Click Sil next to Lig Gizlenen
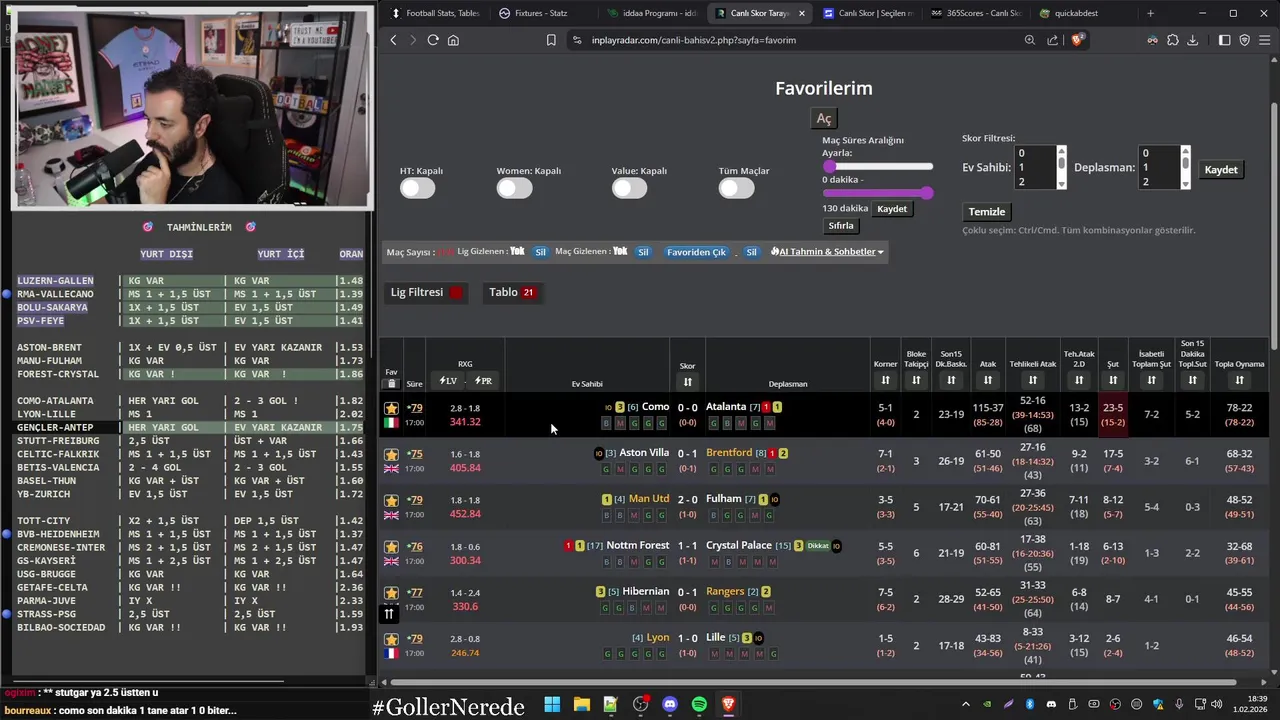The width and height of the screenshot is (1280, 720). tap(540, 252)
